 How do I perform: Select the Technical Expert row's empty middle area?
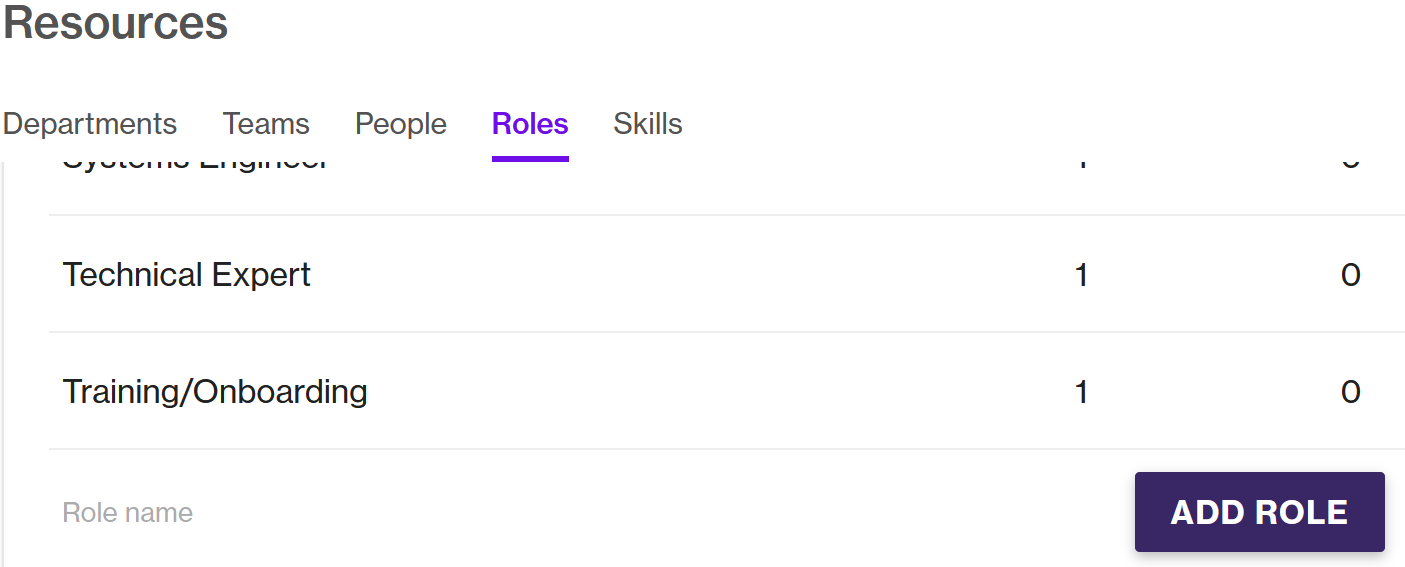[x=690, y=275]
